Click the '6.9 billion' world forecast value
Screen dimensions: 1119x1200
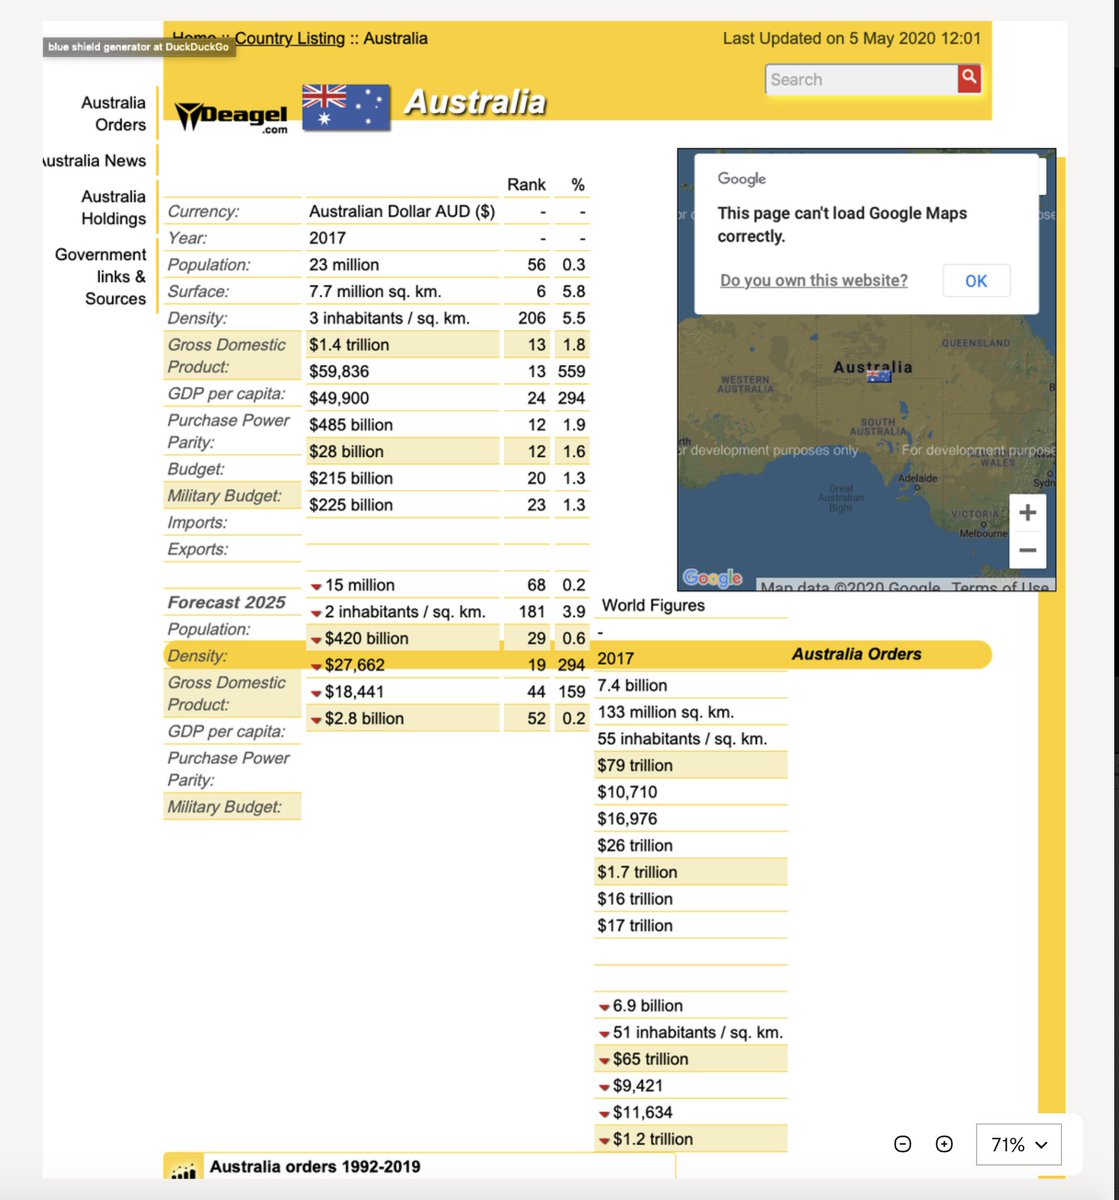(x=648, y=1006)
